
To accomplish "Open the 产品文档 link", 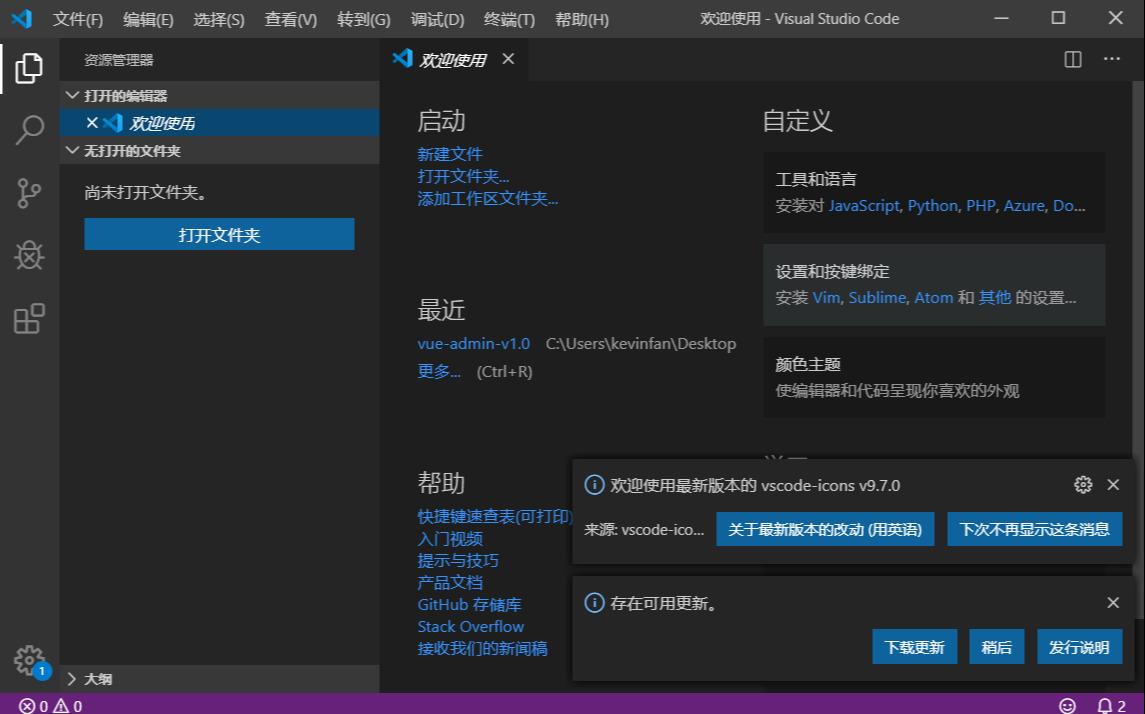I will (x=450, y=582).
